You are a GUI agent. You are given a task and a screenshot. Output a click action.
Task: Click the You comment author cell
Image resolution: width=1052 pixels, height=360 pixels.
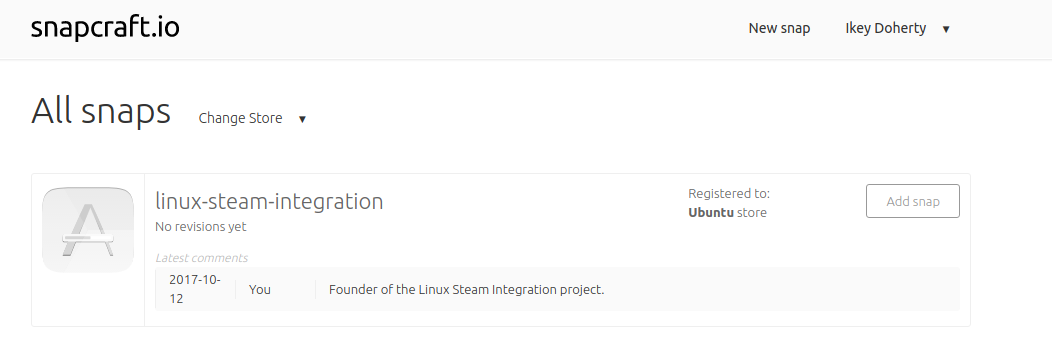pyautogui.click(x=260, y=290)
